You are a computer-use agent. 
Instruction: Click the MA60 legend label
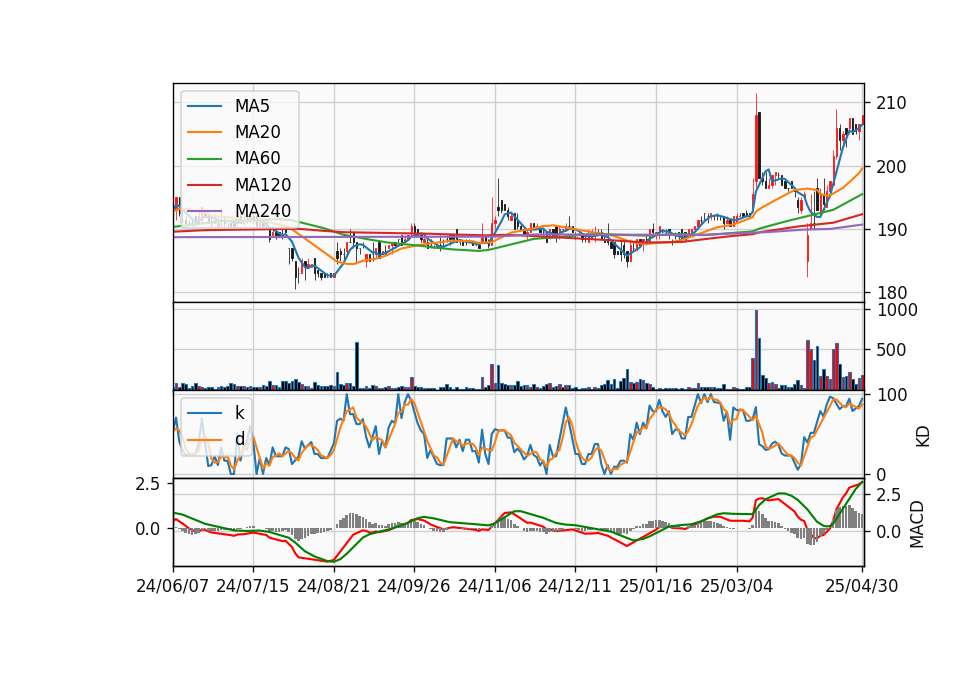pyautogui.click(x=257, y=159)
